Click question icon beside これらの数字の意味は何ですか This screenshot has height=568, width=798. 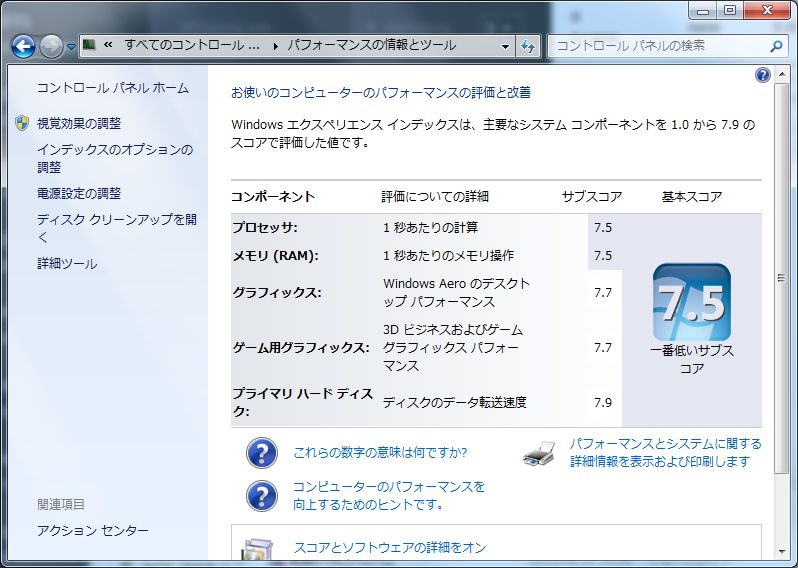click(x=262, y=452)
